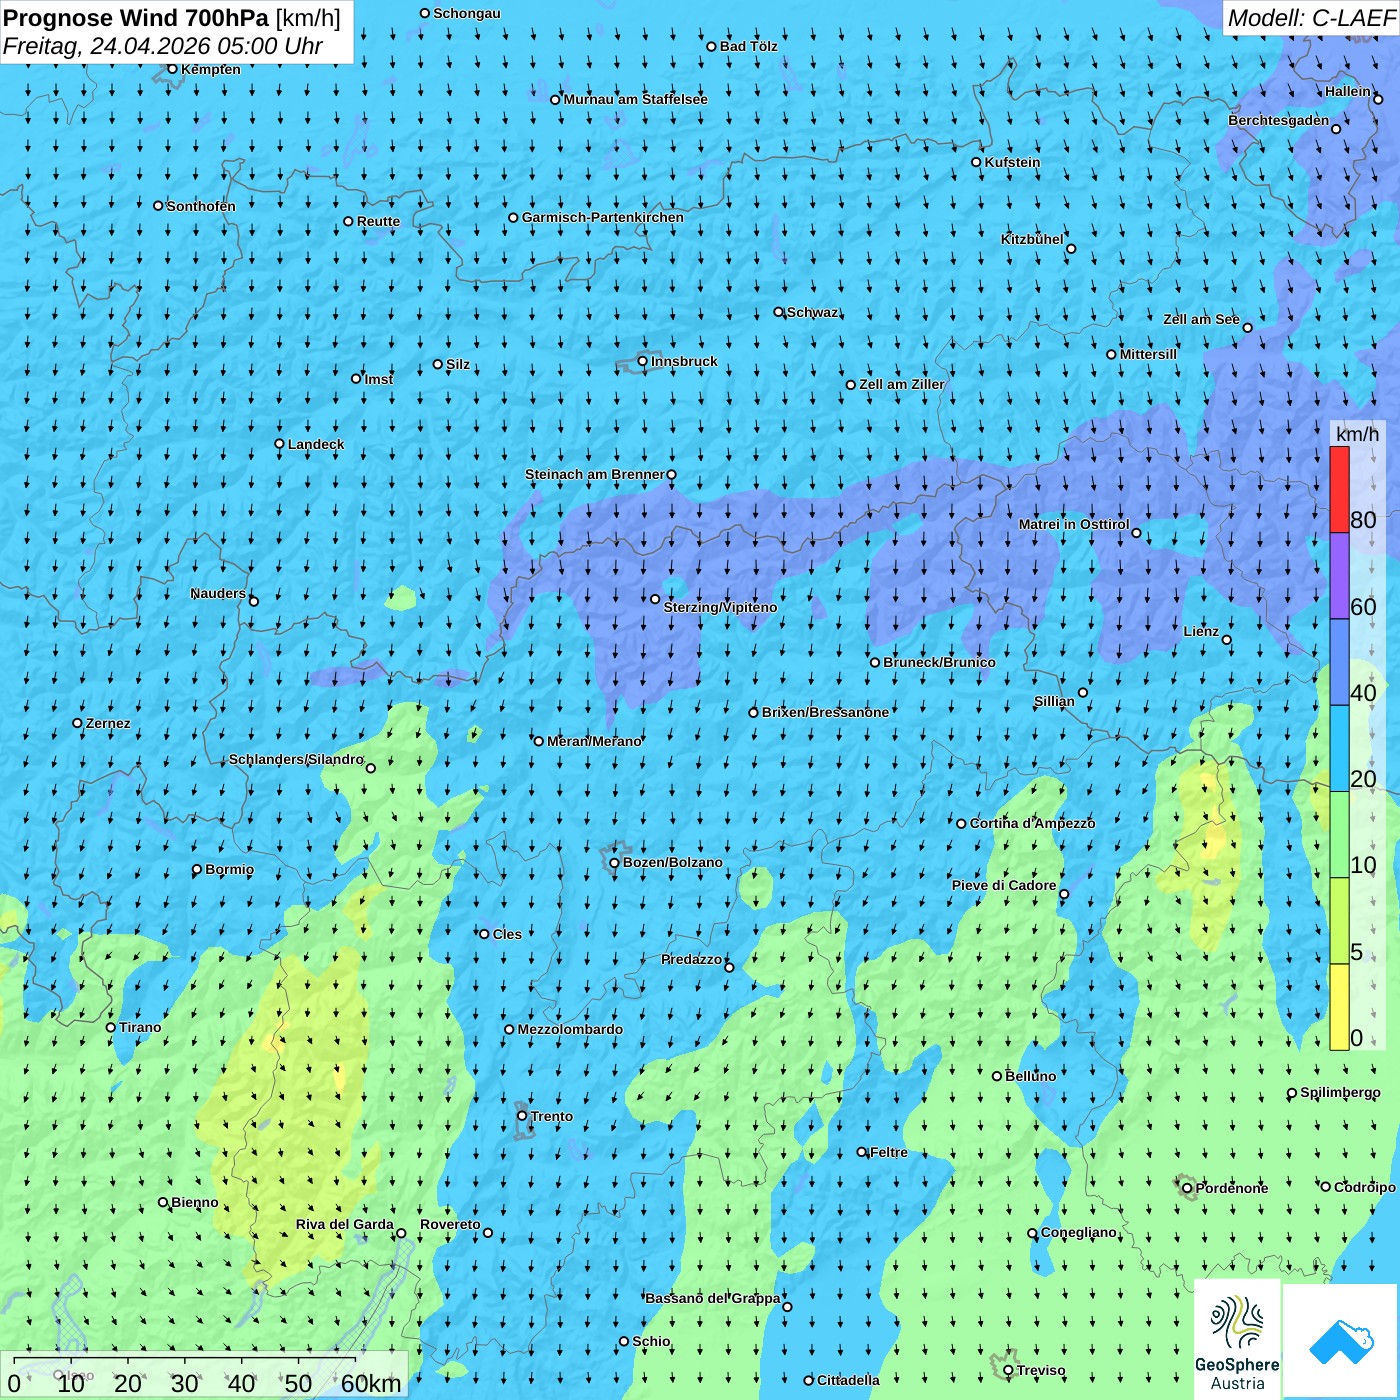Image resolution: width=1400 pixels, height=1400 pixels.
Task: Click the km/h legend heading
Action: [1357, 433]
